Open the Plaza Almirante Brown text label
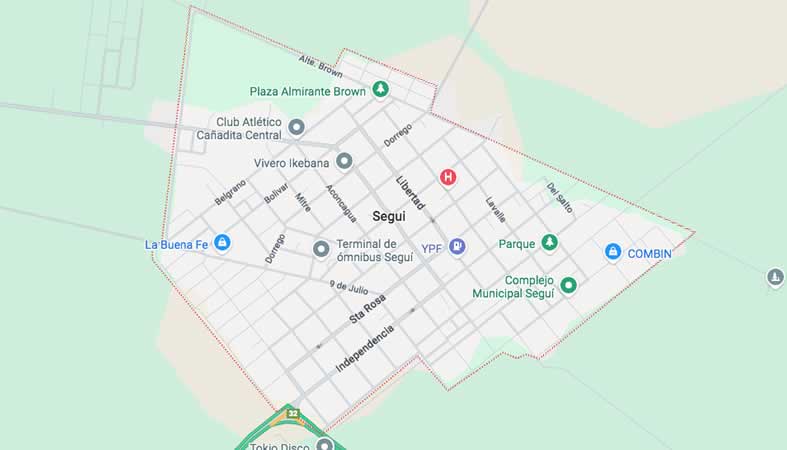The height and width of the screenshot is (450, 787). [308, 92]
